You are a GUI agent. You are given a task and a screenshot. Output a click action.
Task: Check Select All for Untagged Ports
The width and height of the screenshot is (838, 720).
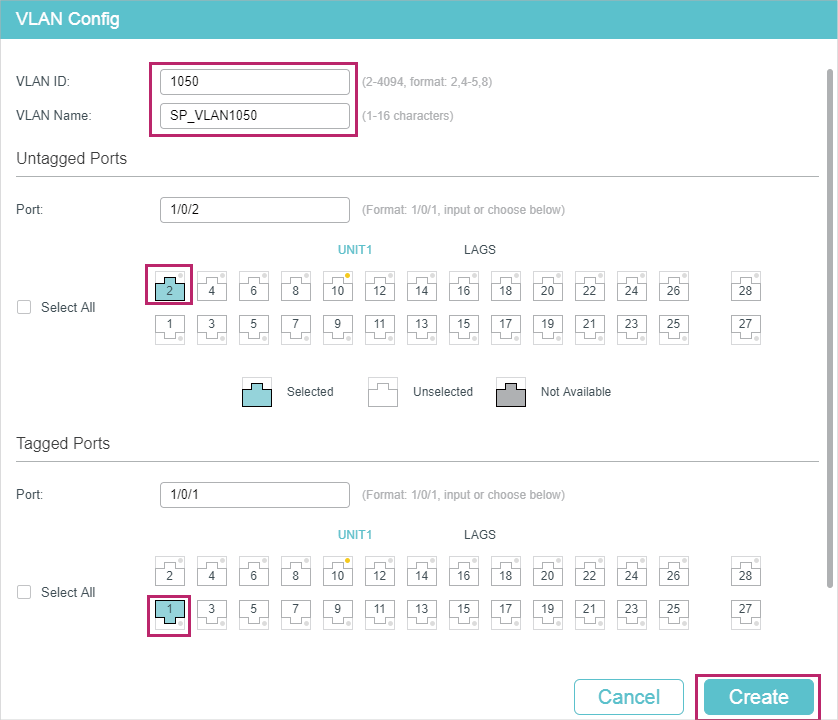(x=24, y=307)
